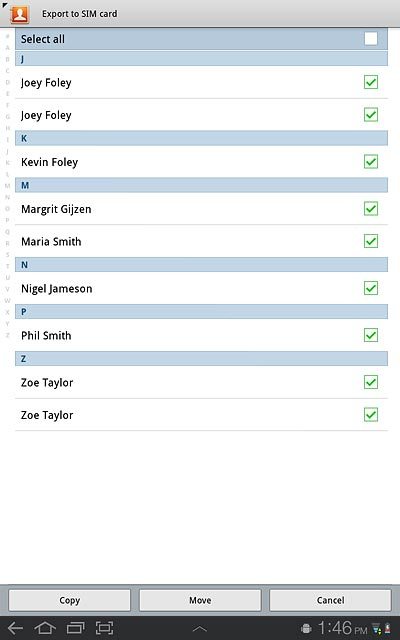Go to Home via house icon
Screen dimensions: 400x640
[x=45, y=628]
